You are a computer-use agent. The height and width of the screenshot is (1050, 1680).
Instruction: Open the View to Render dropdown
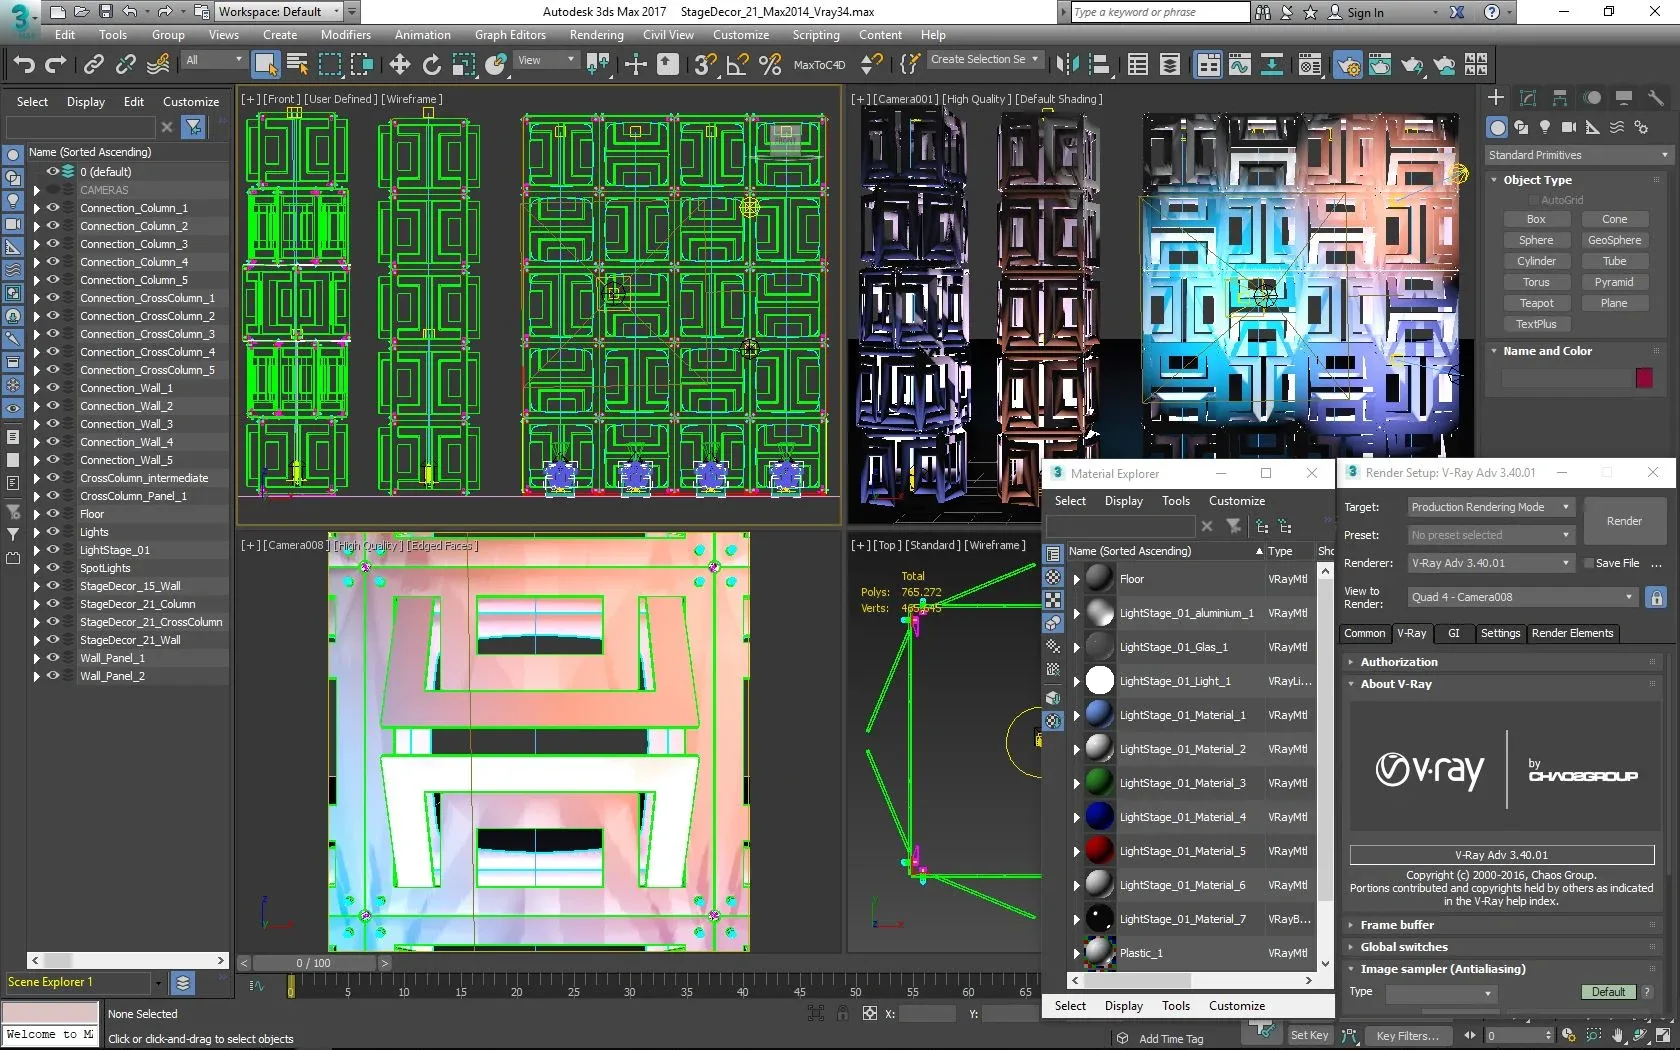[1522, 597]
